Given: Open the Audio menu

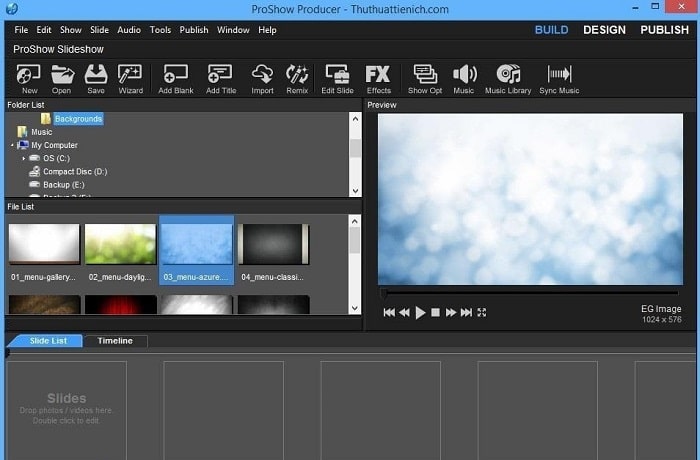Looking at the screenshot, I should 129,30.
